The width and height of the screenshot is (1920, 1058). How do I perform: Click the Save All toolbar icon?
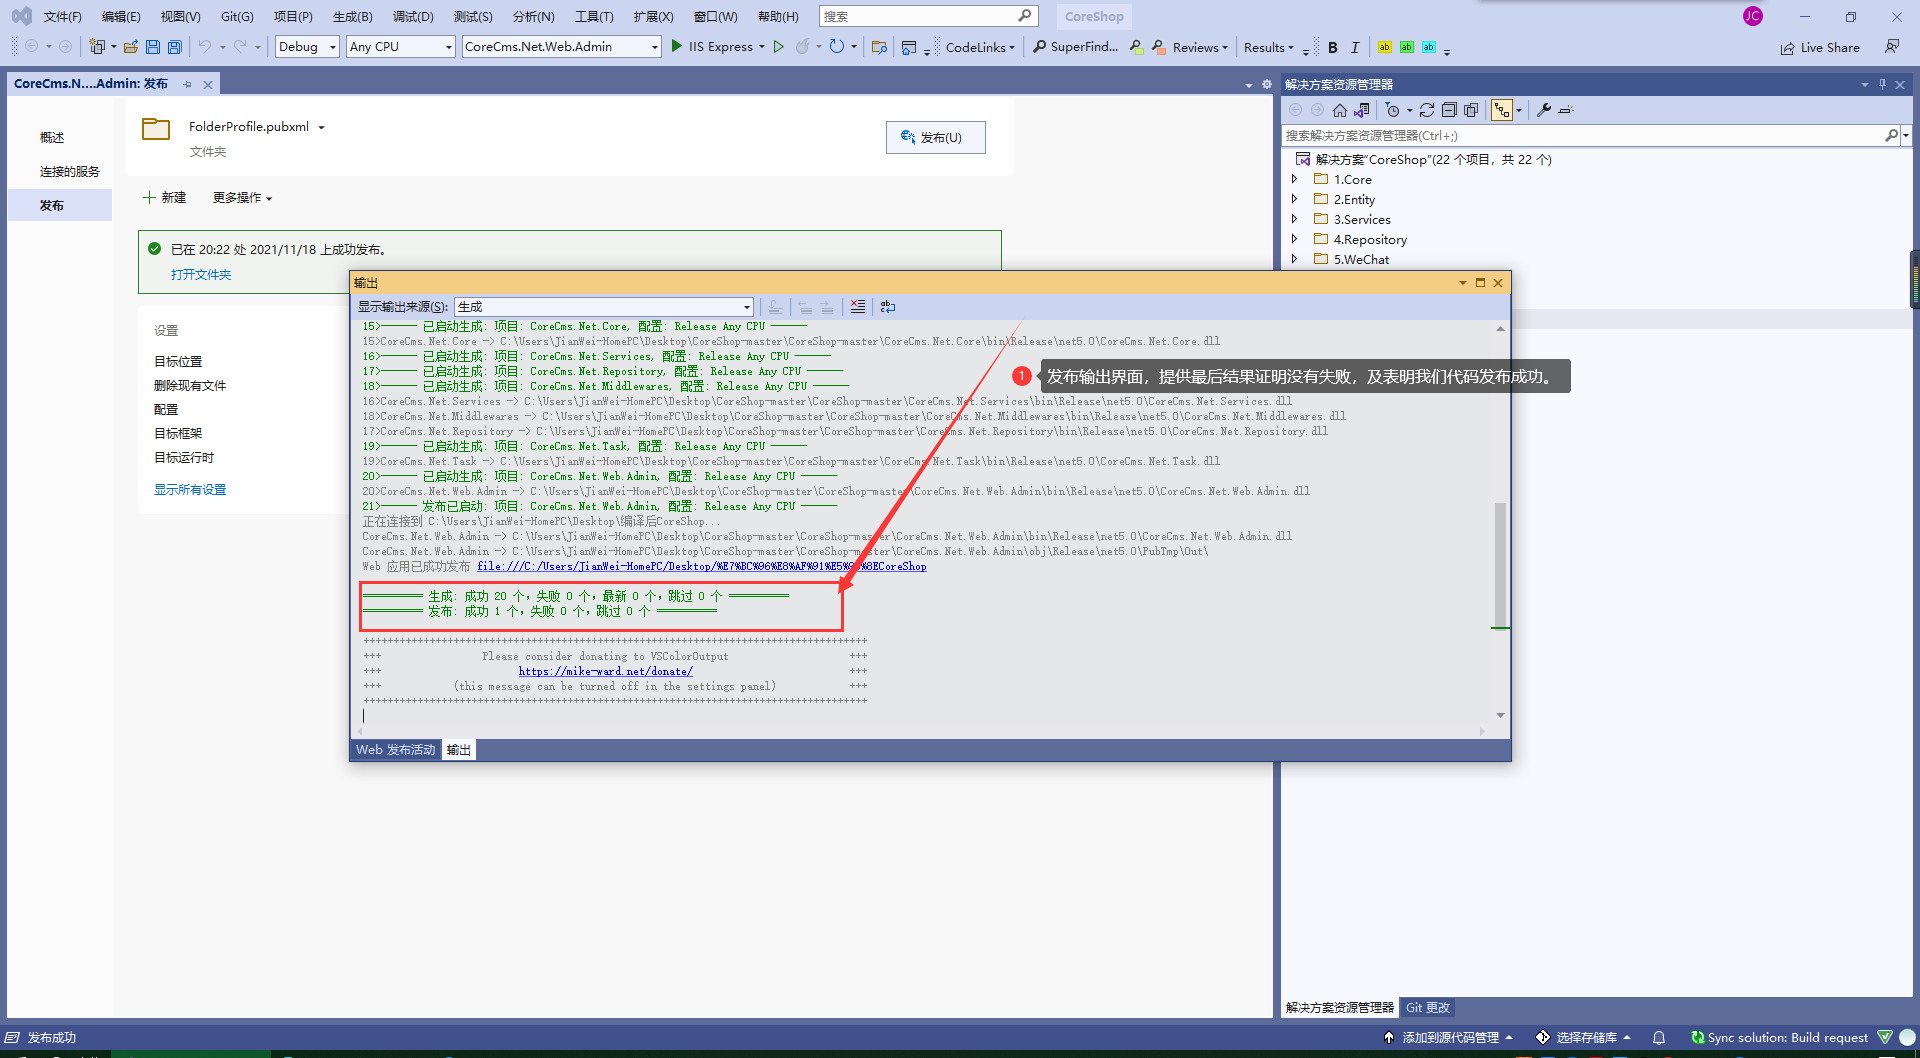pyautogui.click(x=175, y=47)
